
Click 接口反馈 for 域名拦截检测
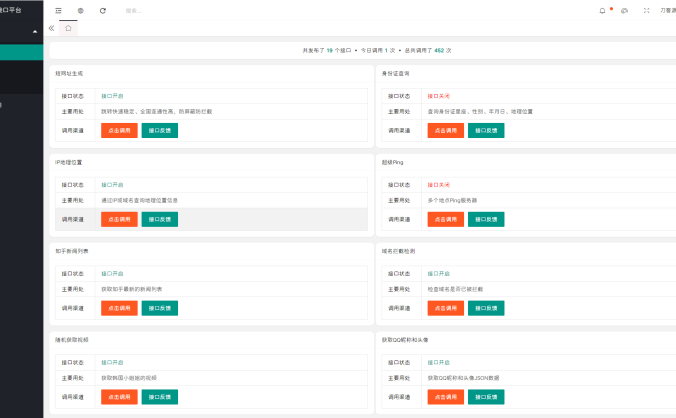(486, 308)
